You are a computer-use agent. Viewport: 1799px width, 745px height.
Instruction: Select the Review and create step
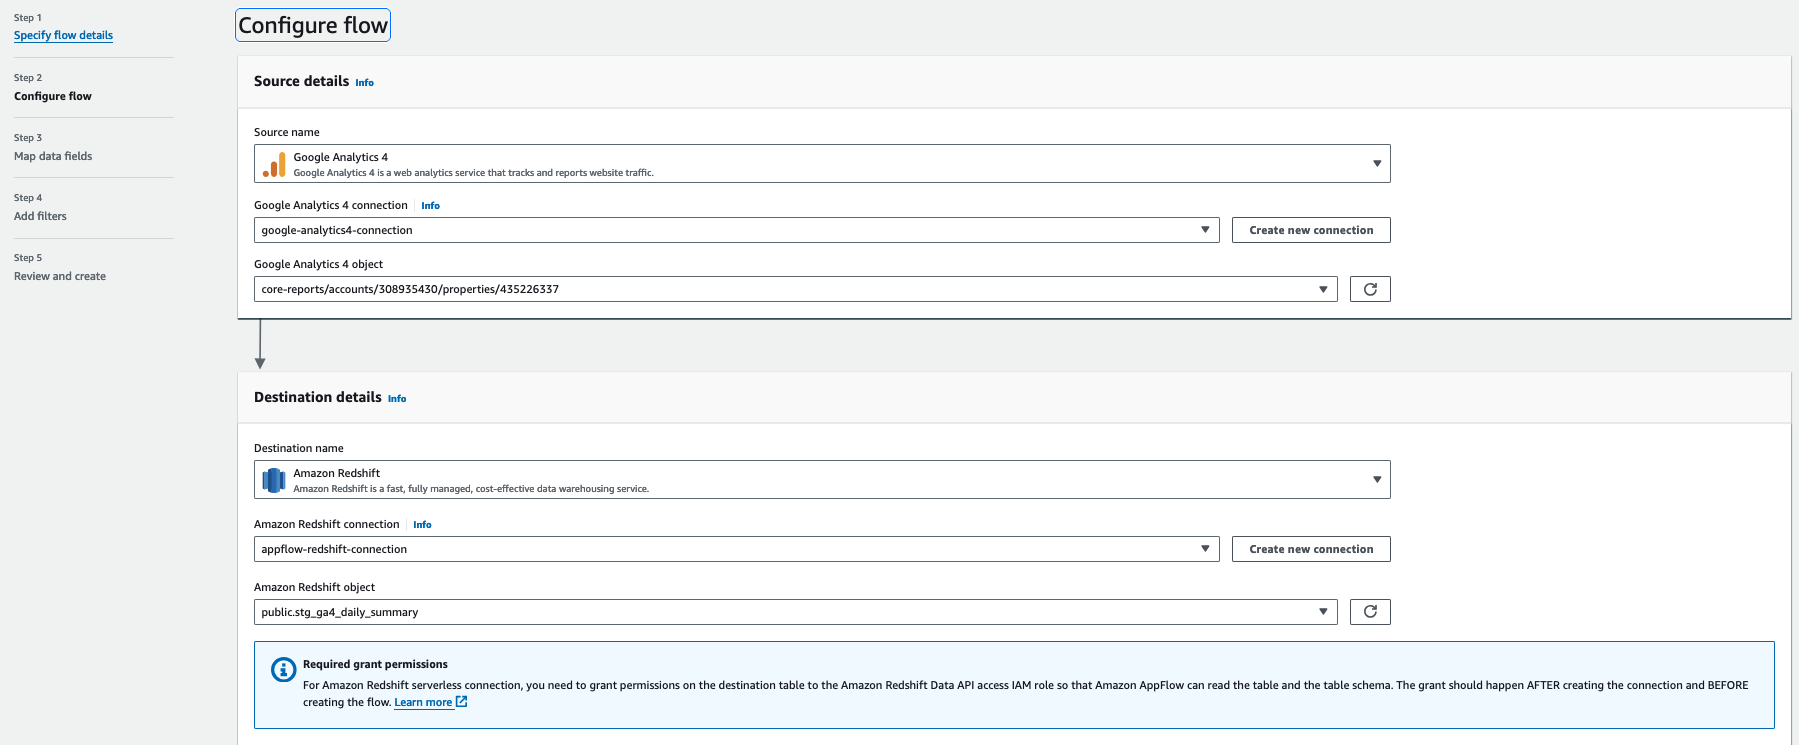60,276
